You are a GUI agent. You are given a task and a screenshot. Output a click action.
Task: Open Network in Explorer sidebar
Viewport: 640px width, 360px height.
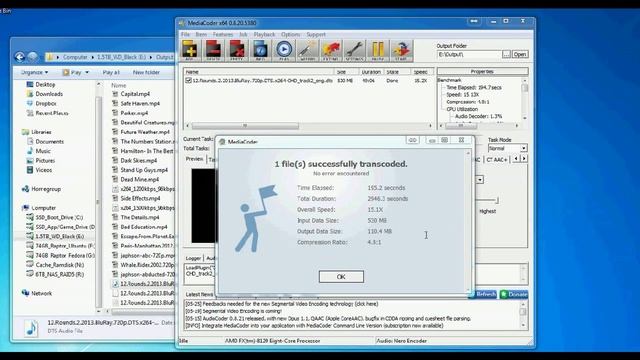pos(41,293)
